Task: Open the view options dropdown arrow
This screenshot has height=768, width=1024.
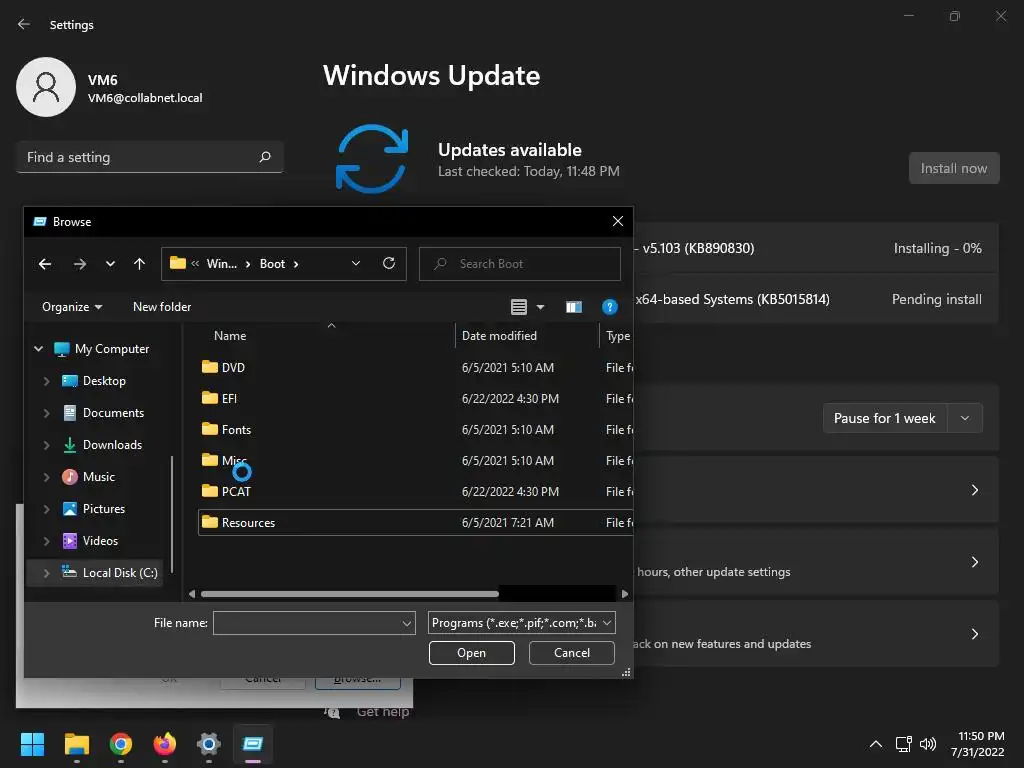Action: 540,307
